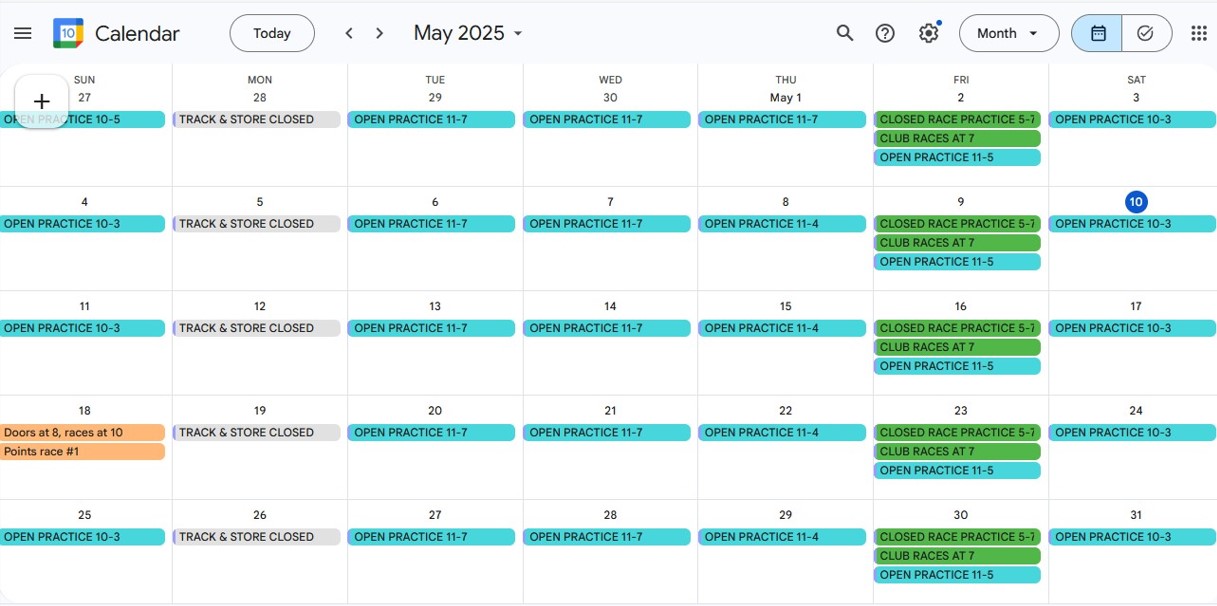Image resolution: width=1217 pixels, height=606 pixels.
Task: Select the highlighted date 10
Action: point(1136,202)
